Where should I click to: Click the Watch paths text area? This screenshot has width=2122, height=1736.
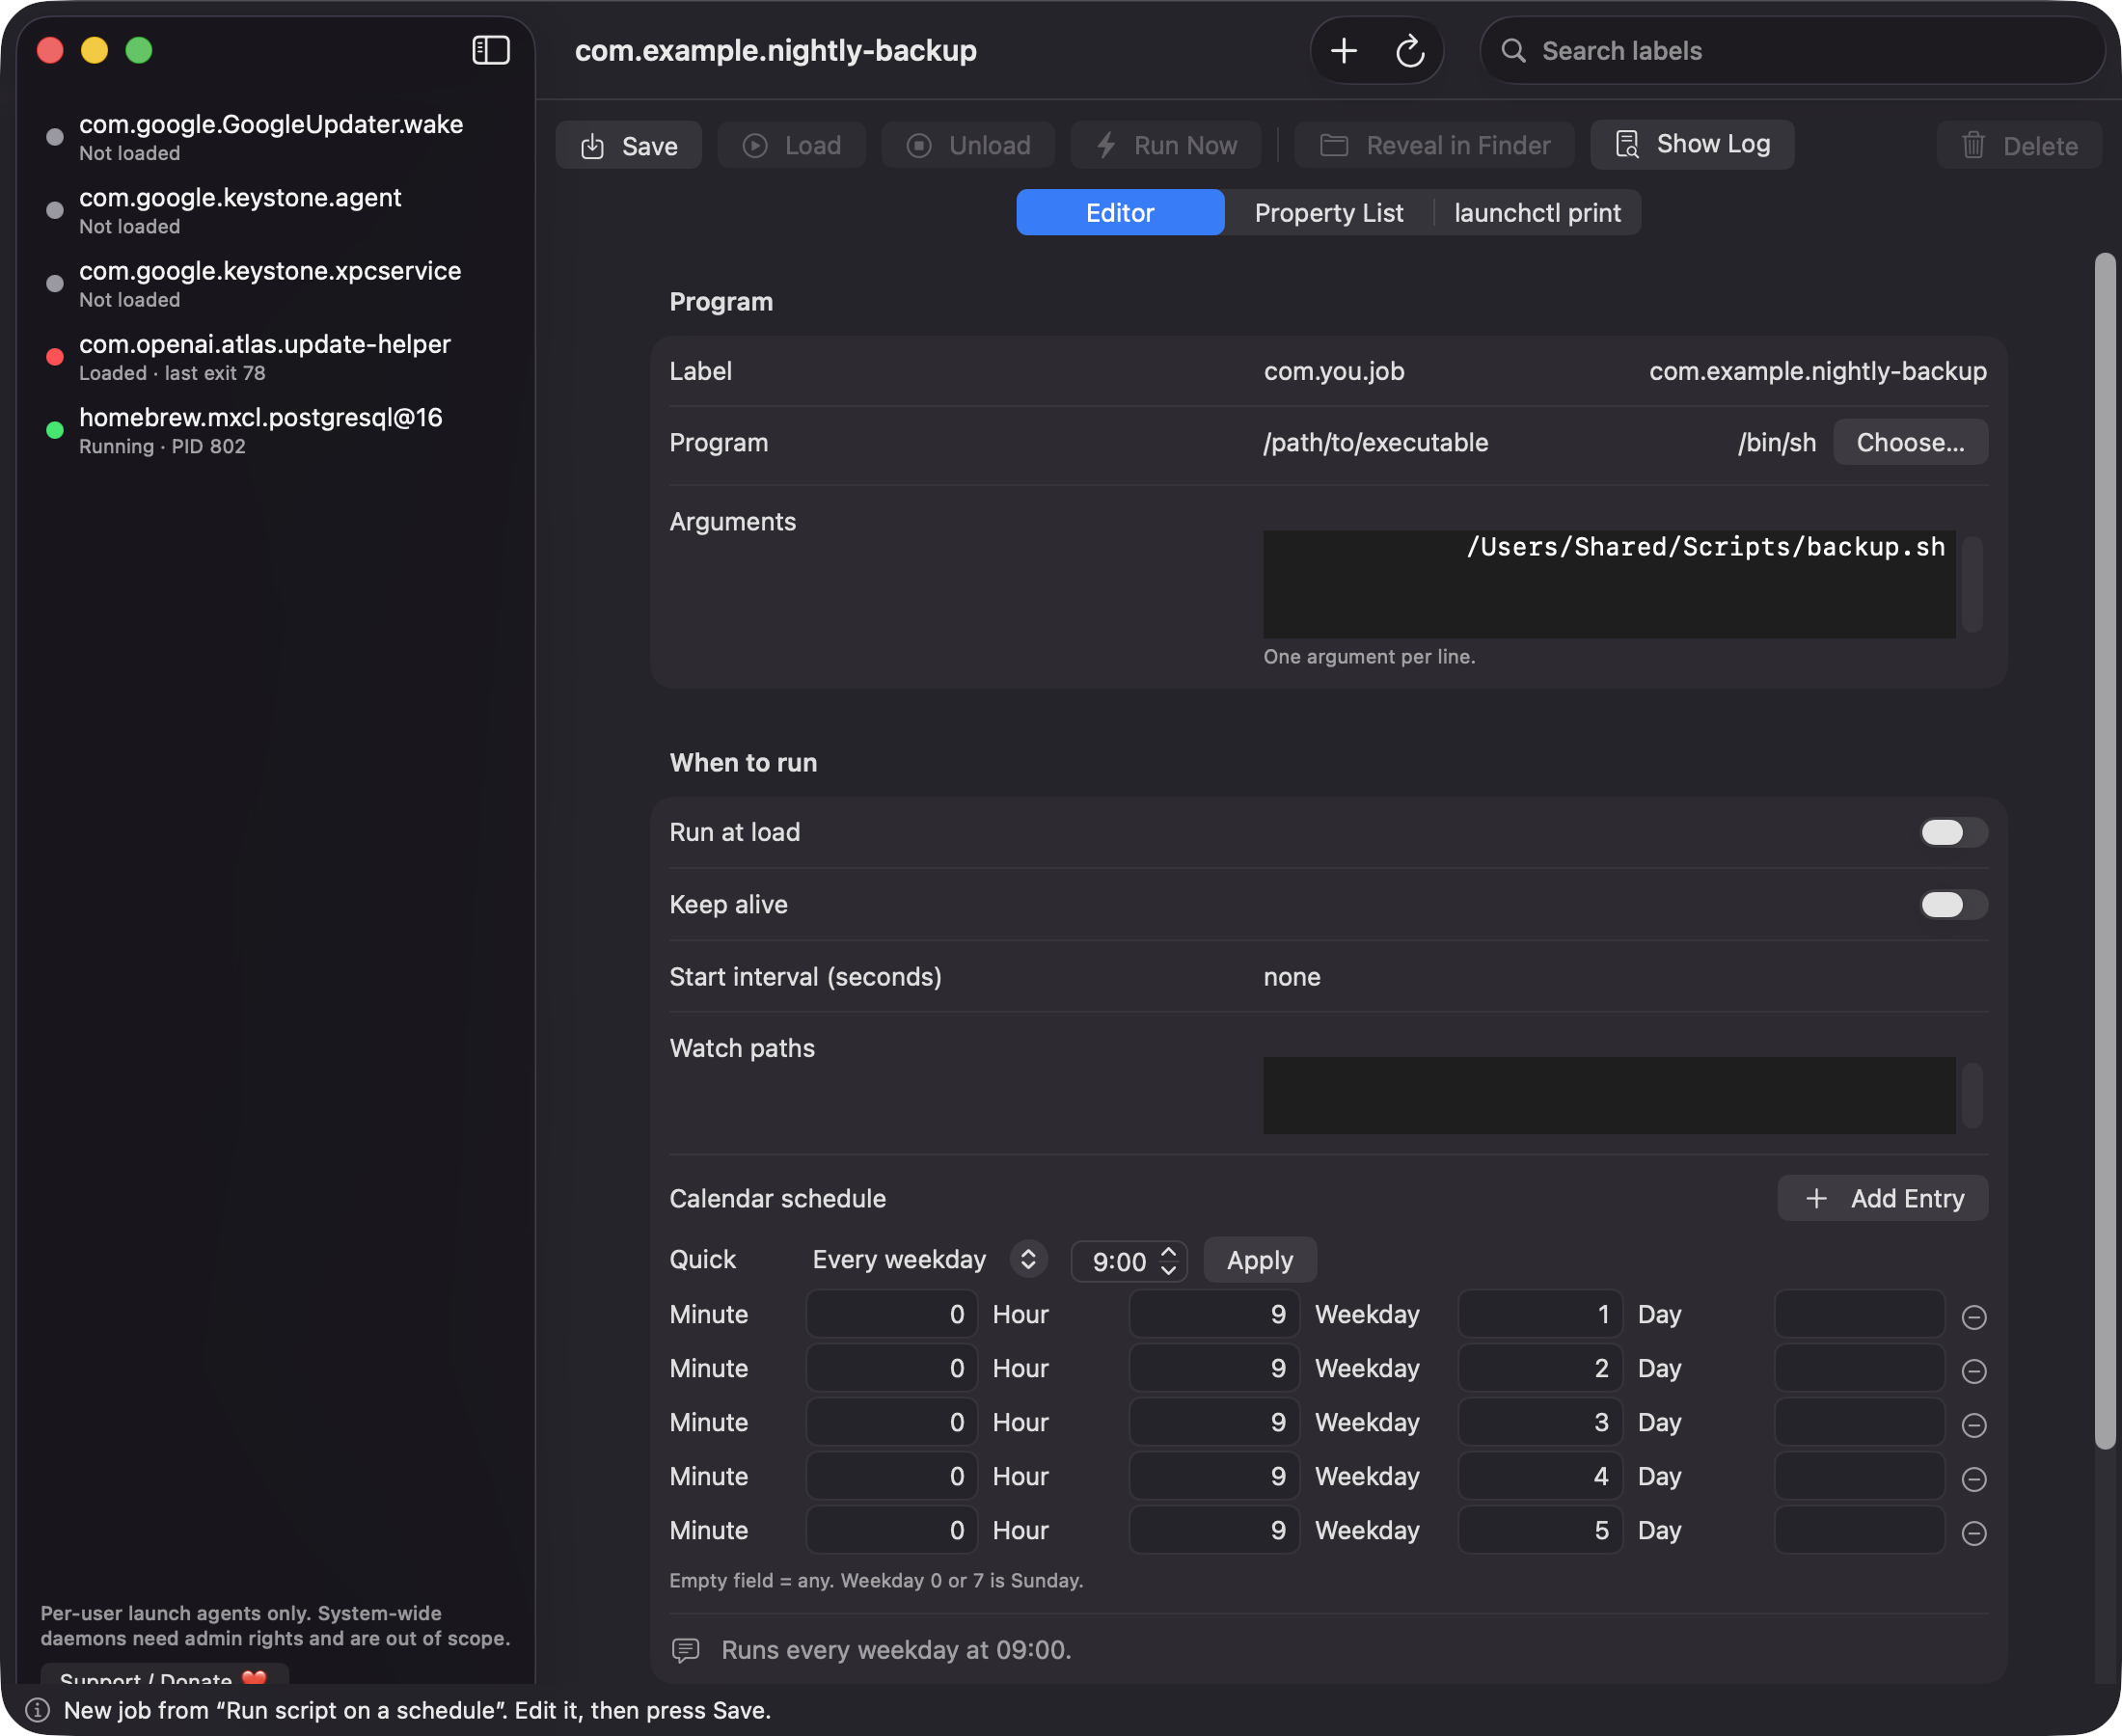tap(1609, 1095)
